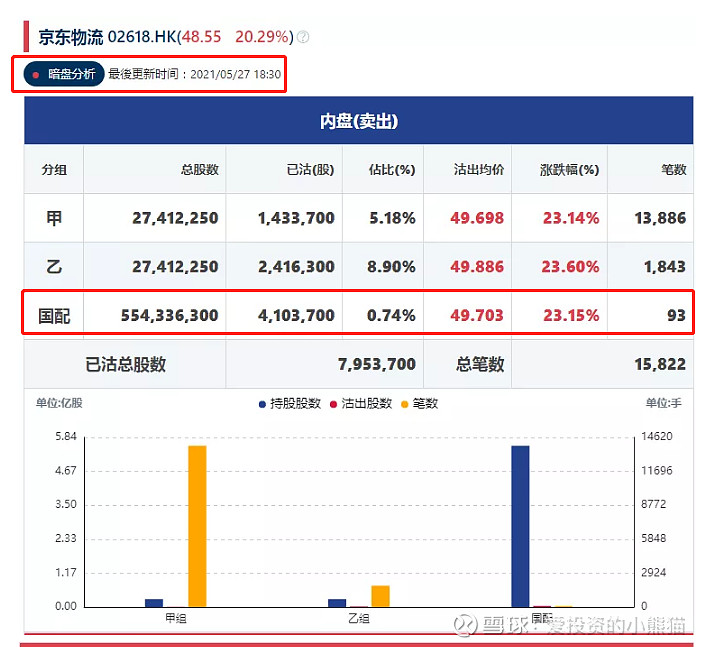The height and width of the screenshot is (647, 706).
Task: Select the 国配 group row label
Action: [x=54, y=316]
